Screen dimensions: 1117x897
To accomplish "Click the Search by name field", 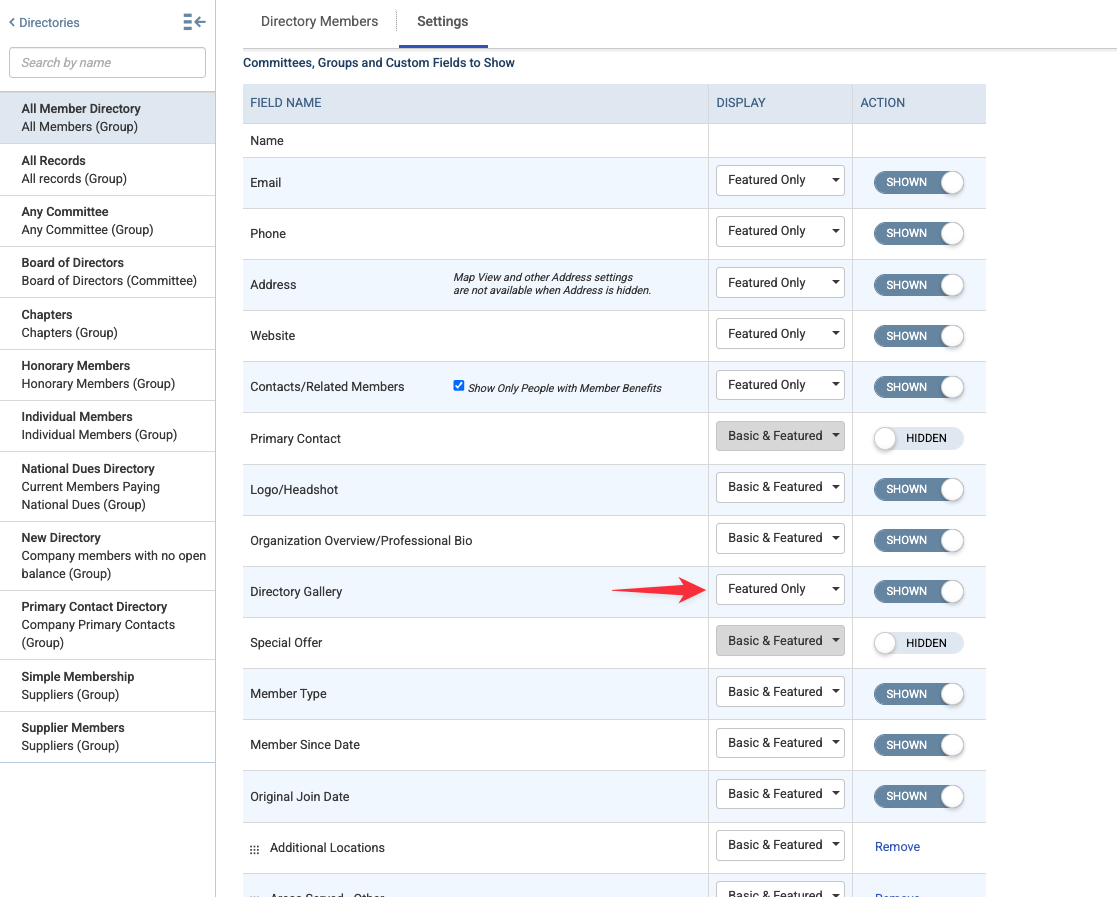I will 108,63.
